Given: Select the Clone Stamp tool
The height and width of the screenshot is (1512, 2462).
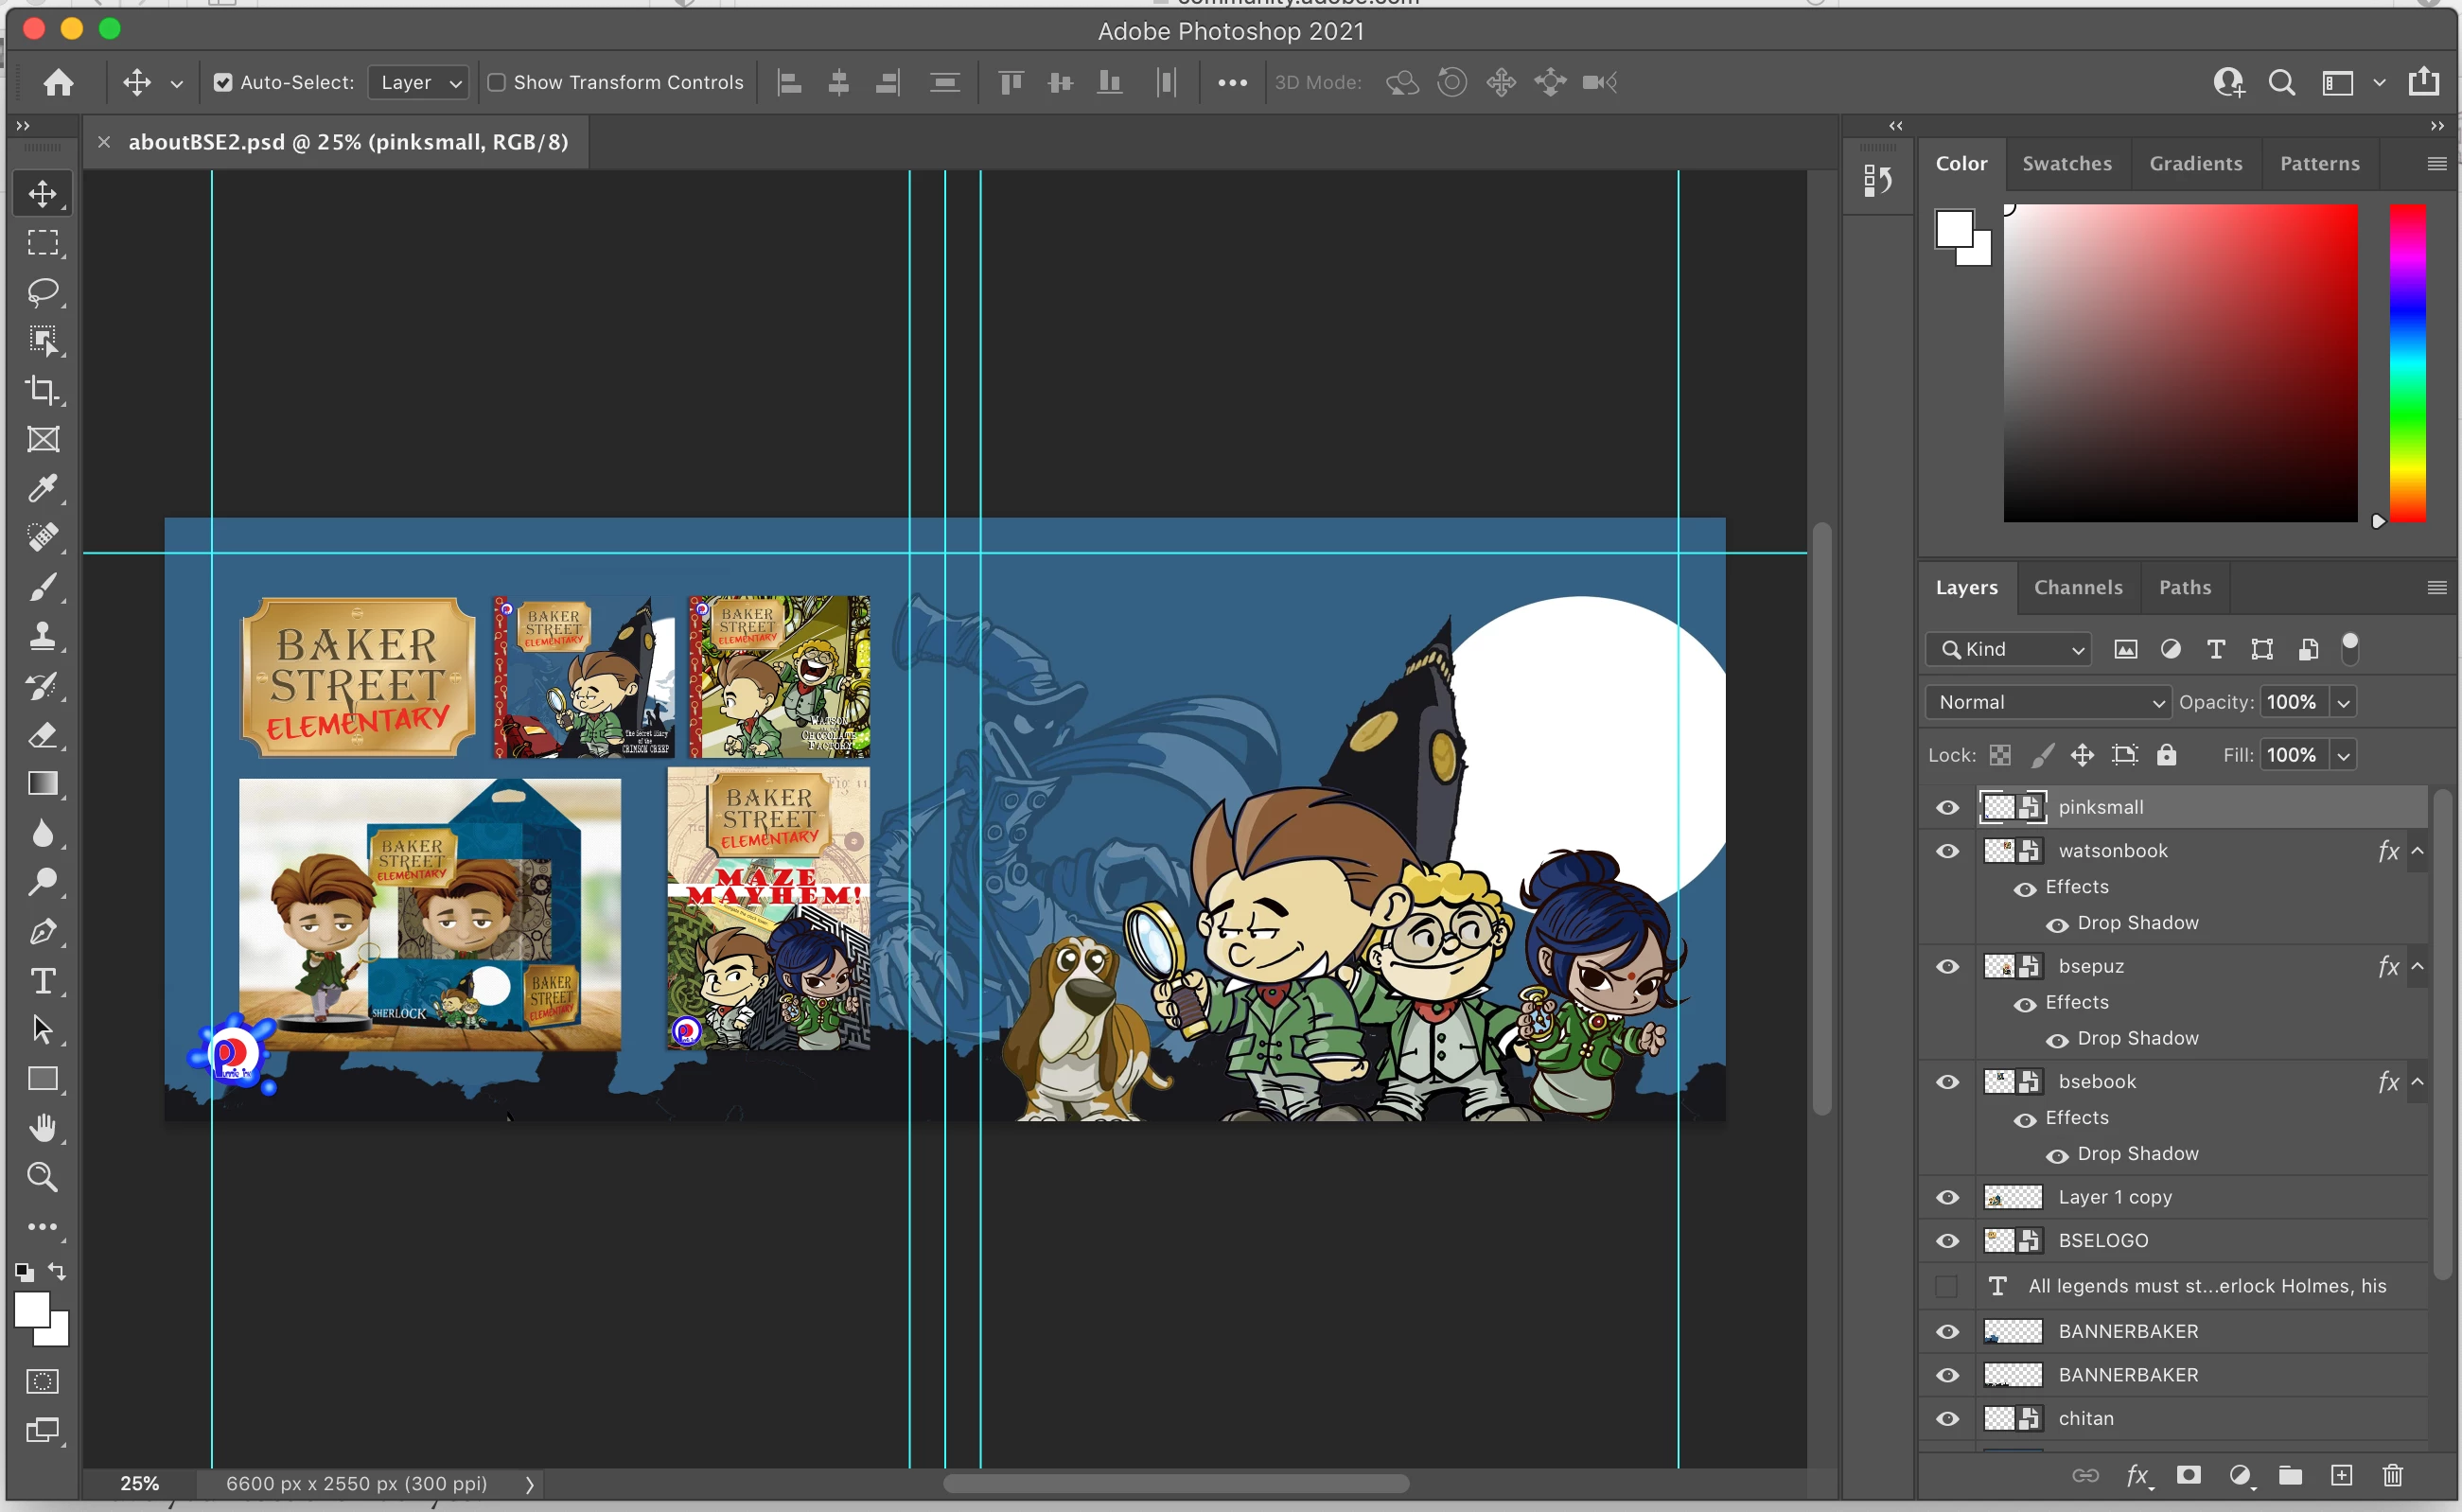Looking at the screenshot, I should [x=42, y=636].
